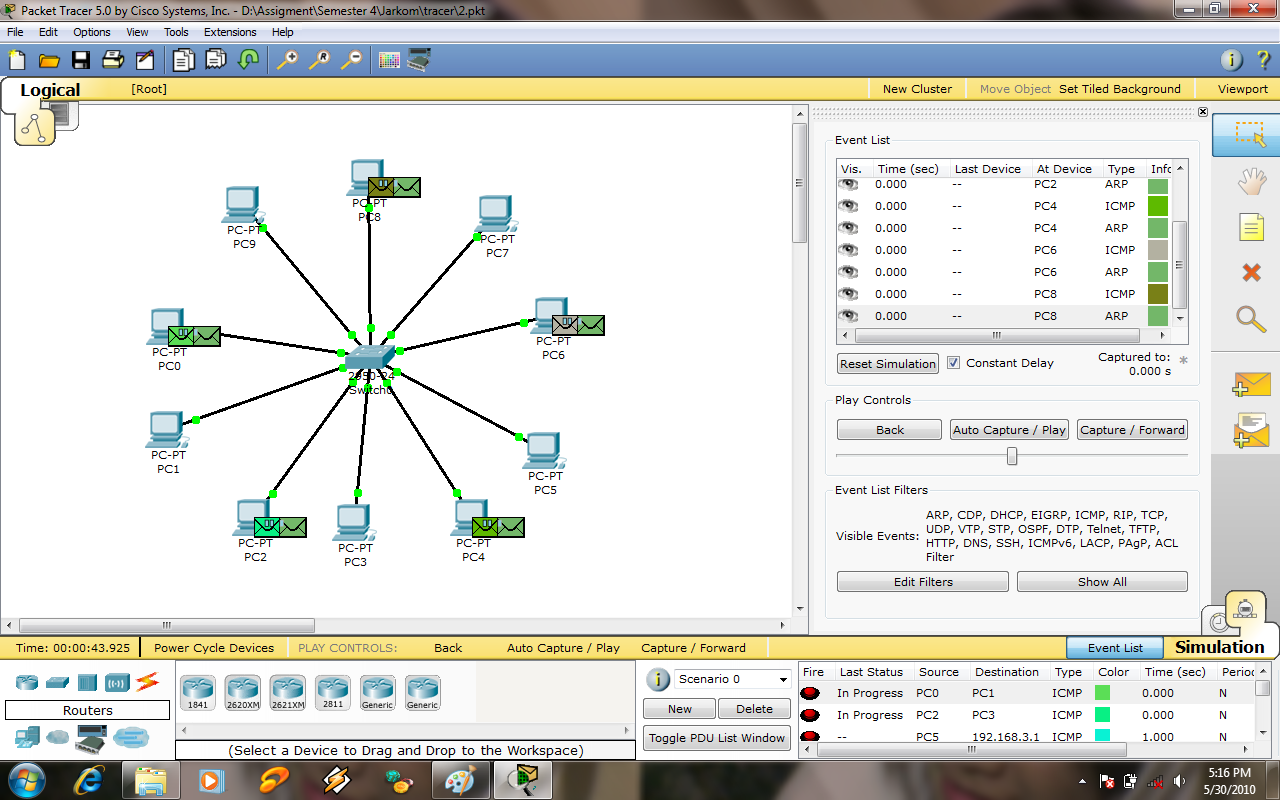The image size is (1280, 800).
Task: Click the simulation playback speed slider
Action: [x=1011, y=456]
